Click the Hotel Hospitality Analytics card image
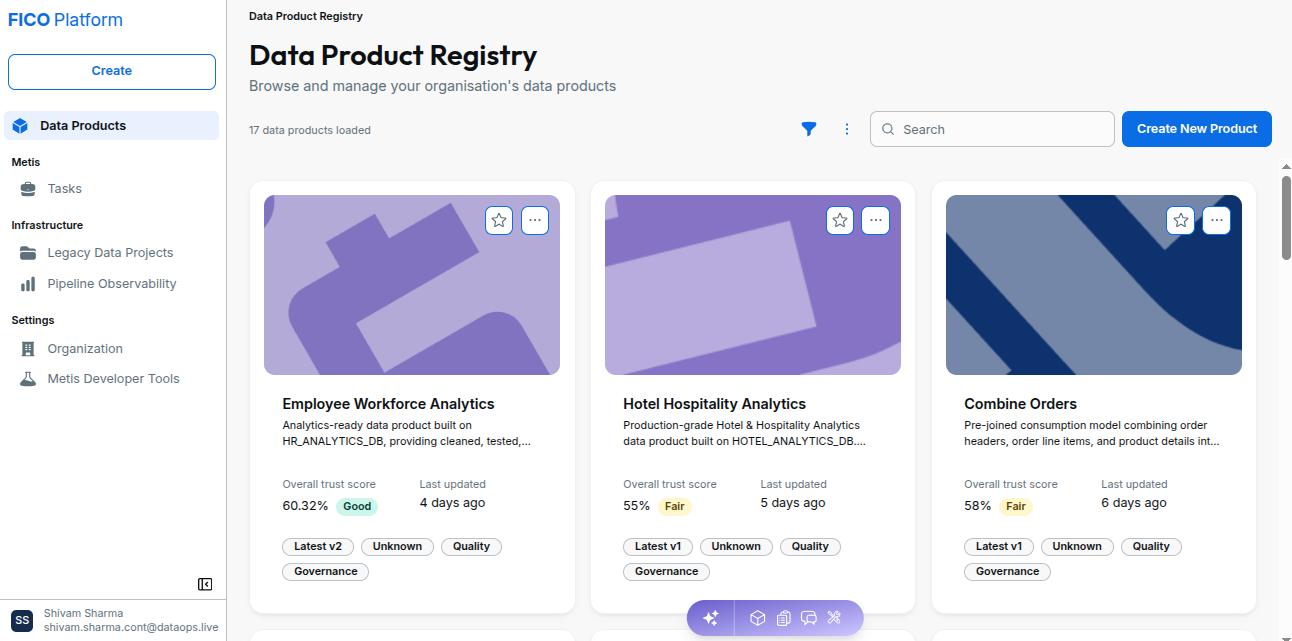This screenshot has height=641, width=1292. pos(753,285)
